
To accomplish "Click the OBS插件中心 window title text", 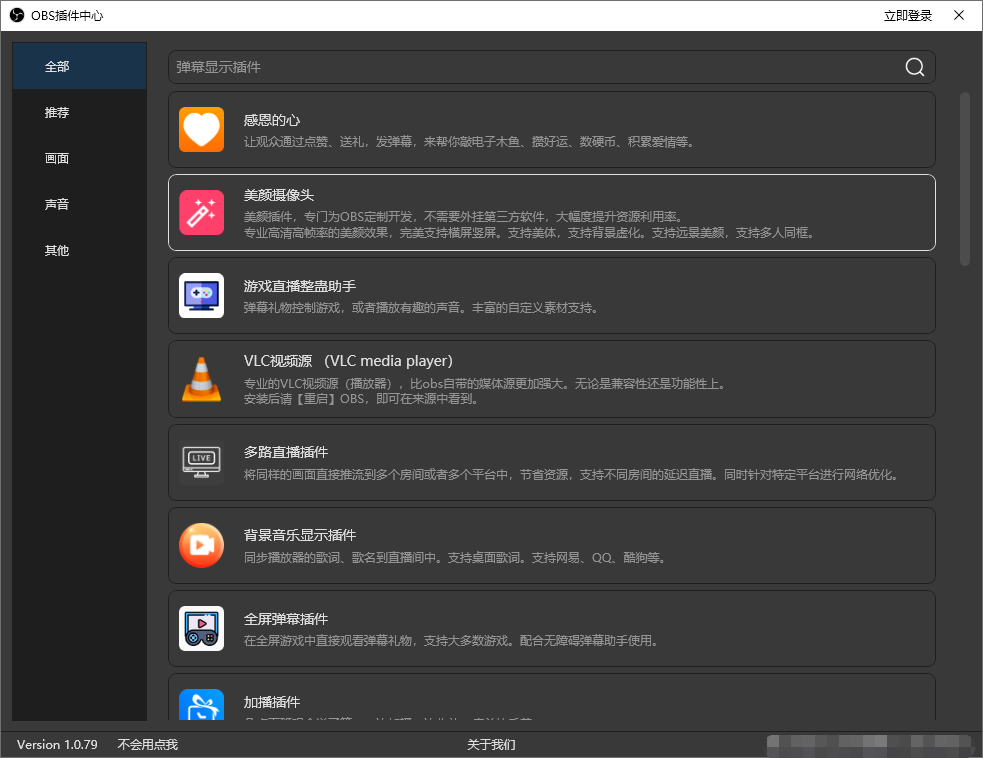I will click(x=67, y=16).
